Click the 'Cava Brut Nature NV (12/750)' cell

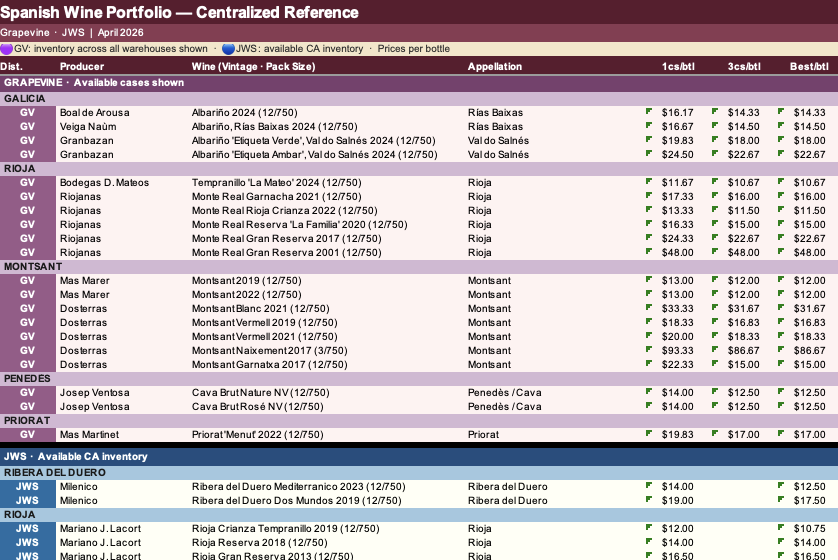[x=260, y=393]
